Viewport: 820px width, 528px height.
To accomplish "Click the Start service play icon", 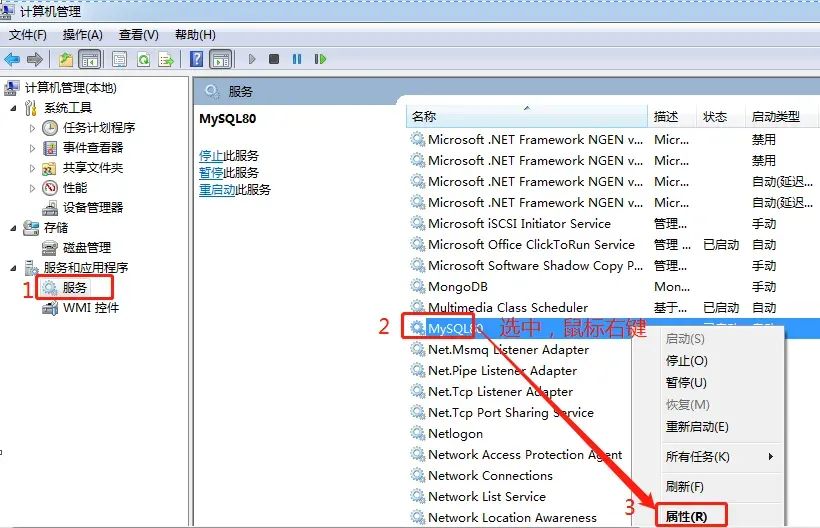I will point(252,59).
